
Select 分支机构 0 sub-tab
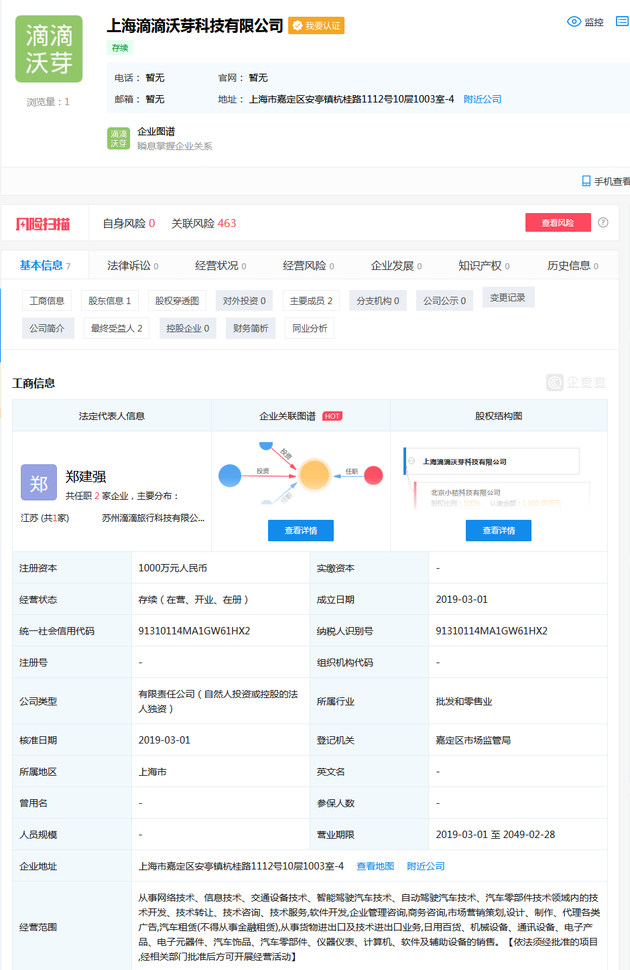click(x=378, y=301)
